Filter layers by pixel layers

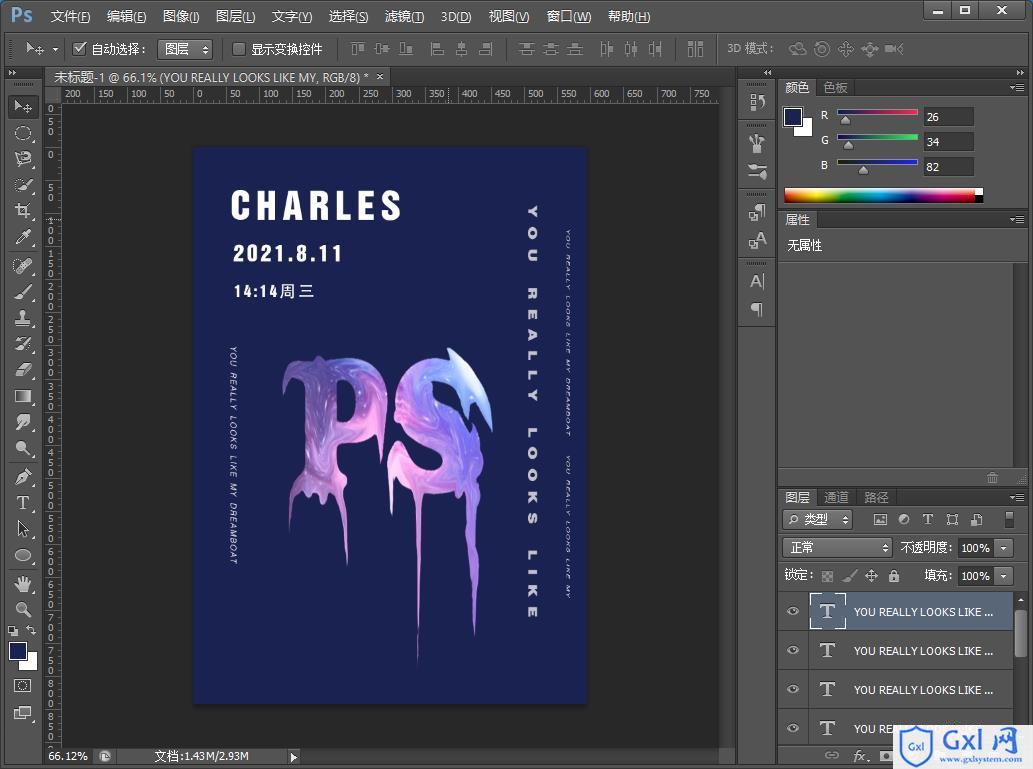coord(879,519)
